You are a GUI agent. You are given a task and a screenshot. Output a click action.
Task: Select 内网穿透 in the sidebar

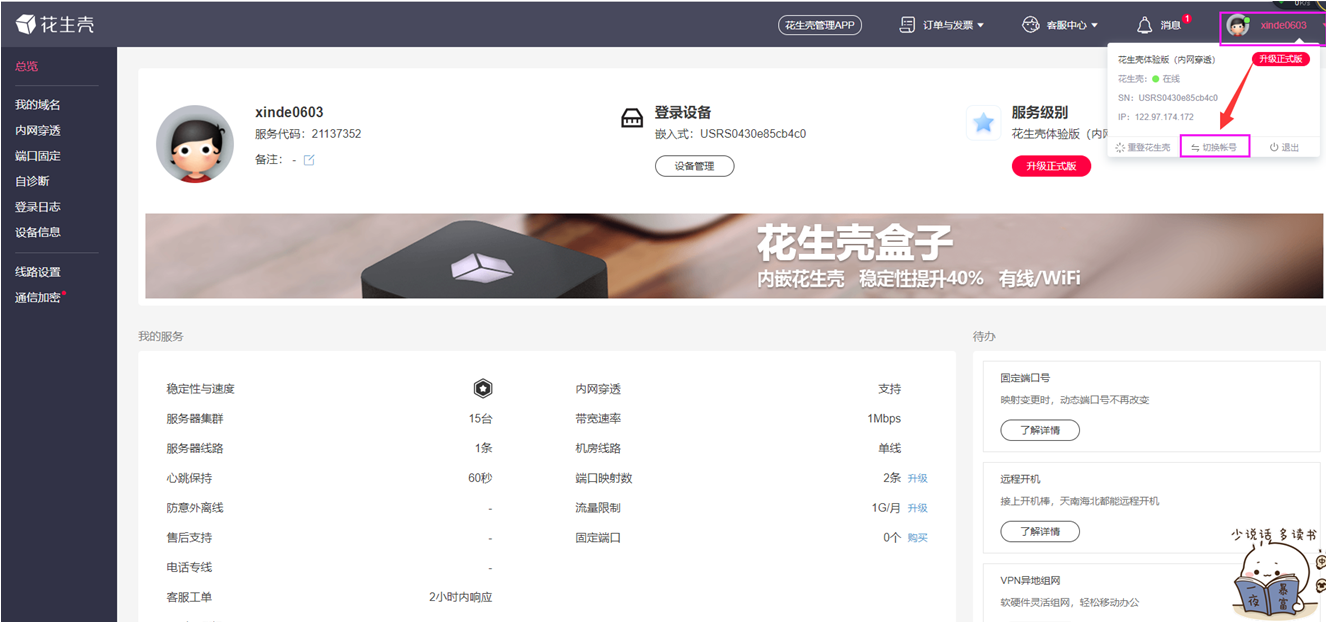pos(38,130)
